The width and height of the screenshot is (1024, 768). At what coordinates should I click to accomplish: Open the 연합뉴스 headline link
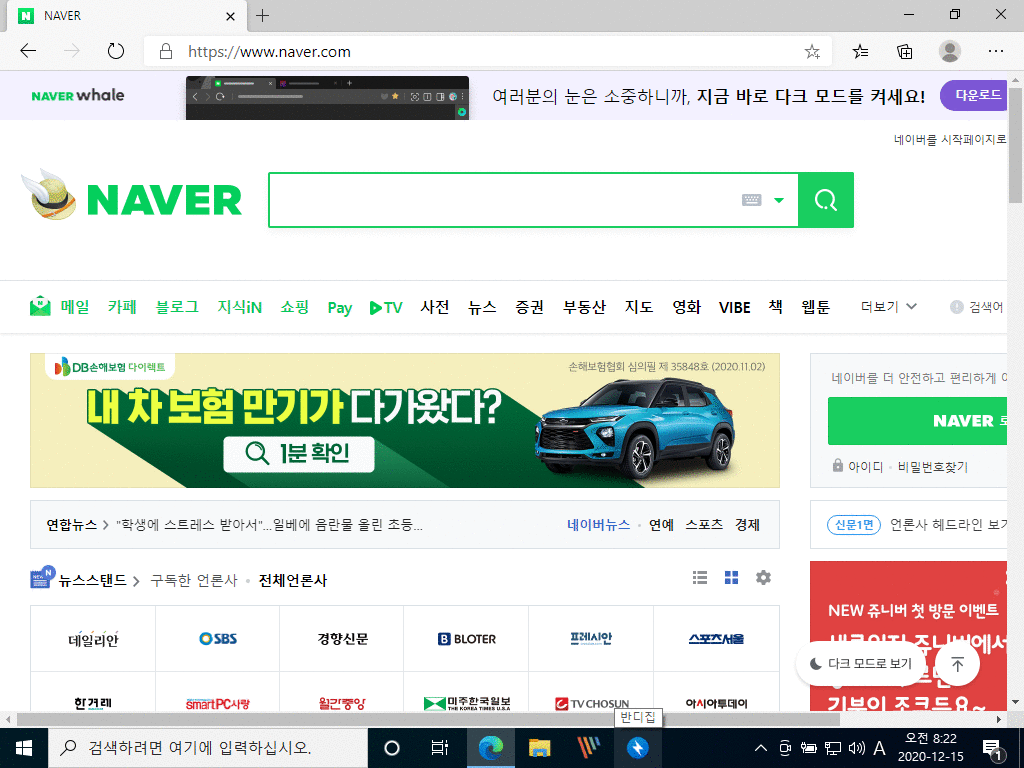tap(269, 525)
